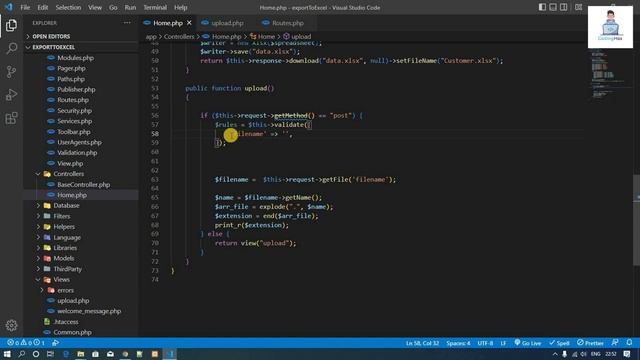Open the Extensions view

pos(11,118)
